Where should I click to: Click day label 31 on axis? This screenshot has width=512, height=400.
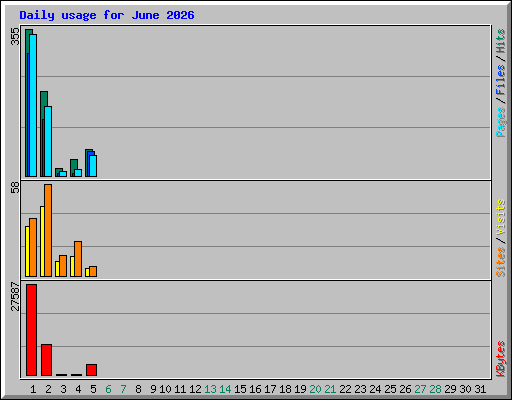tap(480, 389)
